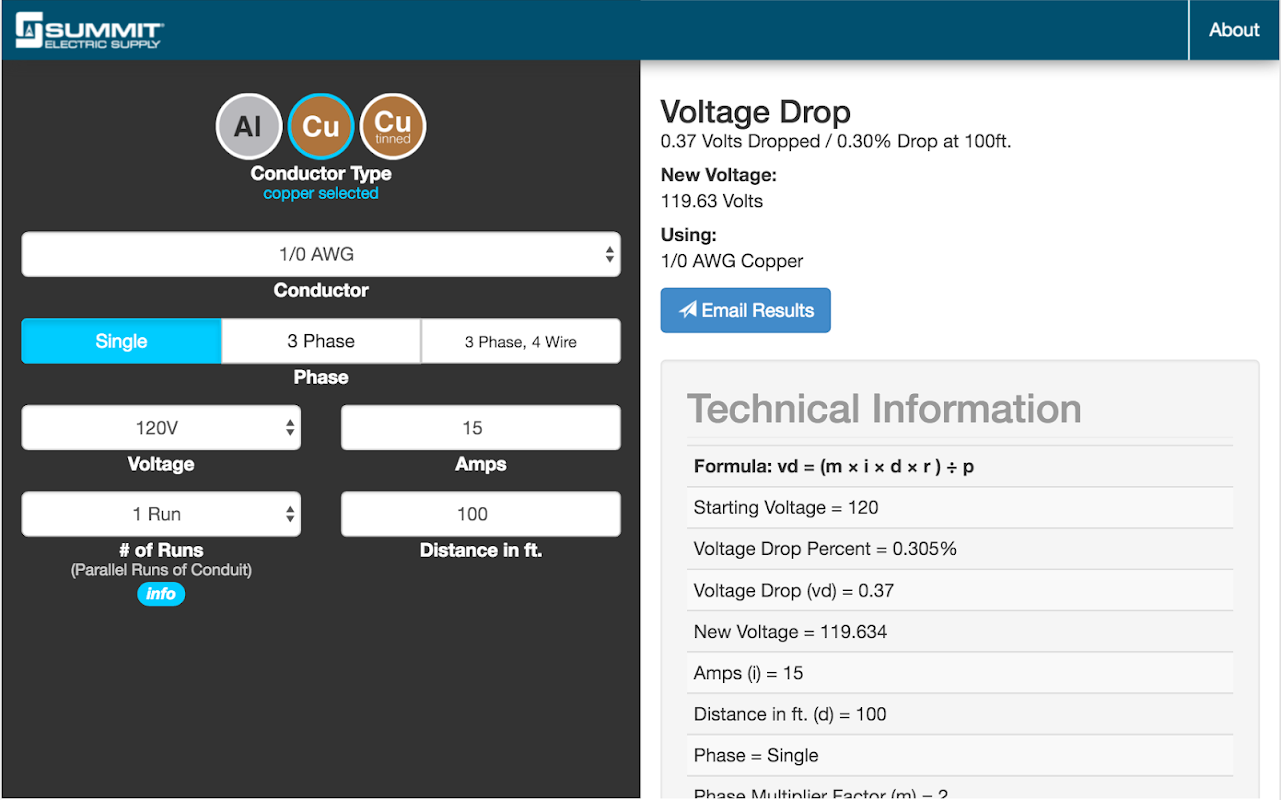
Task: Select Single phase option
Action: (121, 341)
